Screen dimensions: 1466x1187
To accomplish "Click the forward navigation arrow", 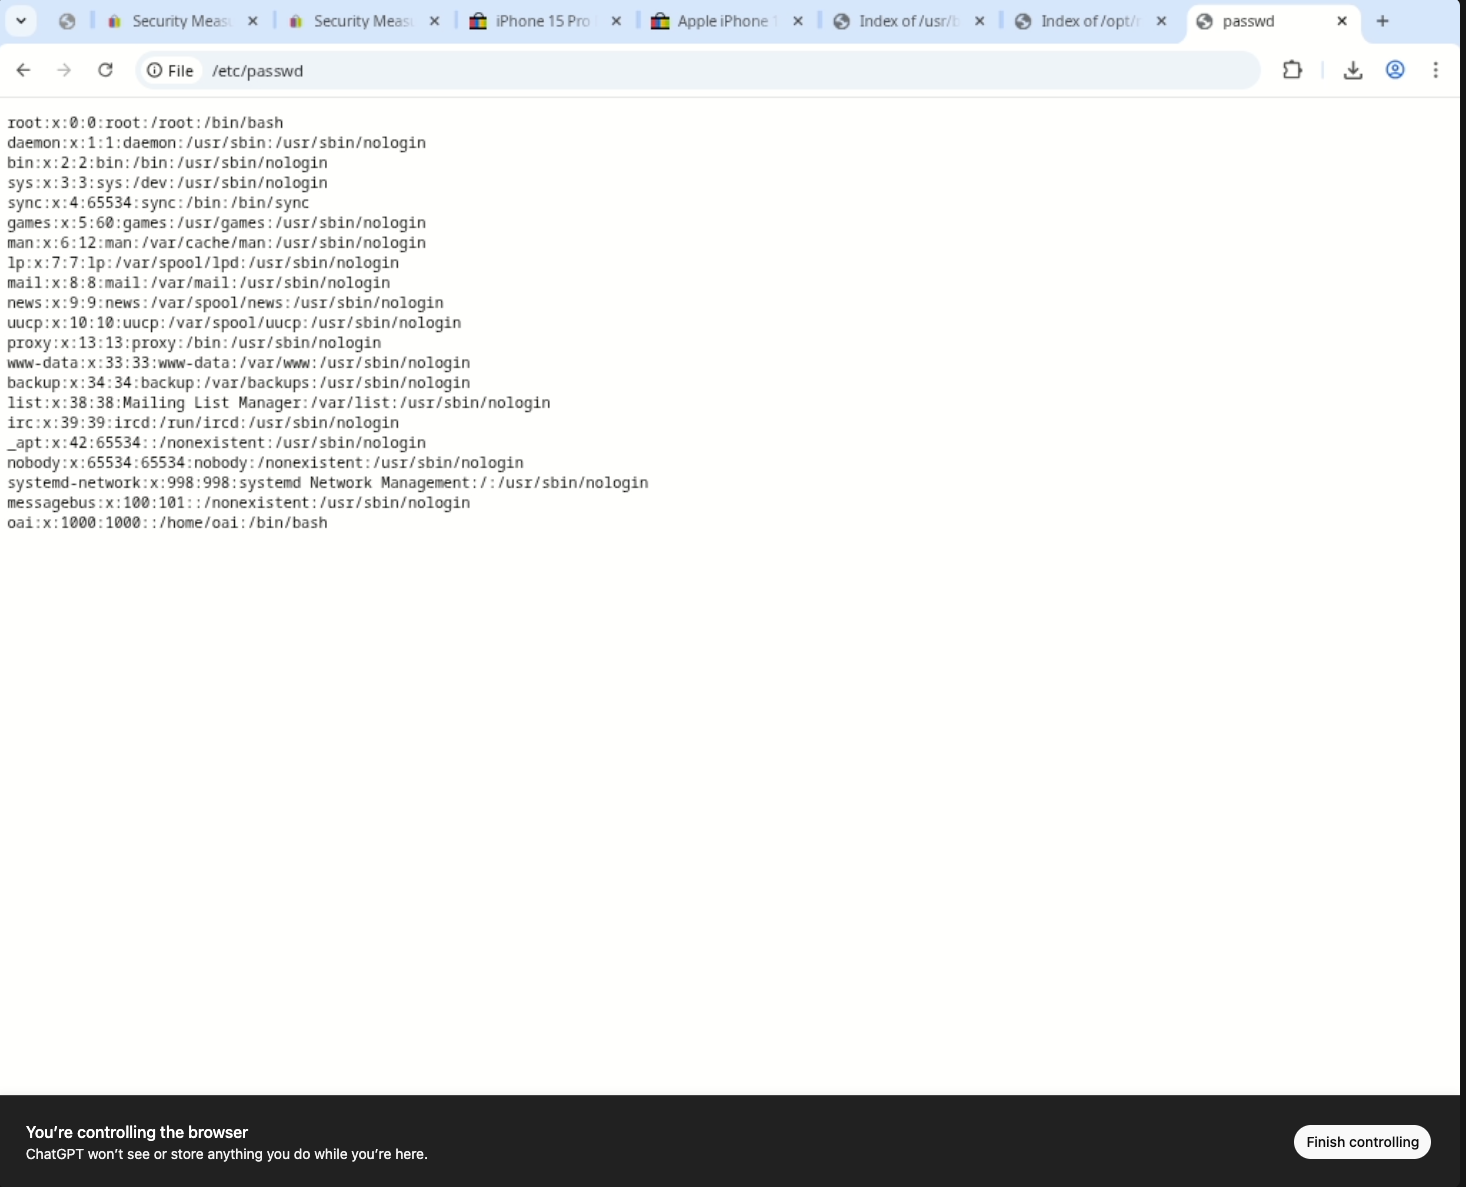I will coord(64,70).
